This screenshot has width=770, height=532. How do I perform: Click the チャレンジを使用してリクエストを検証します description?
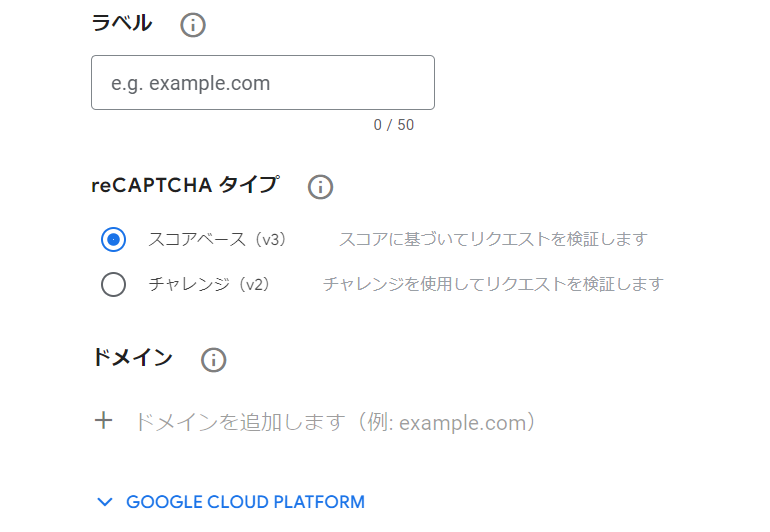pyautogui.click(x=493, y=284)
